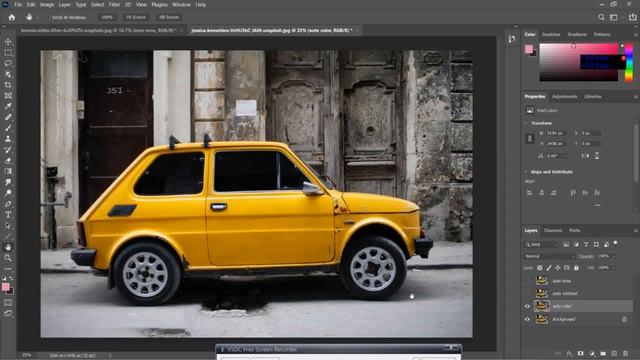Delete layer using the trash icon
Screen dimensions: 640x360
(626, 353)
